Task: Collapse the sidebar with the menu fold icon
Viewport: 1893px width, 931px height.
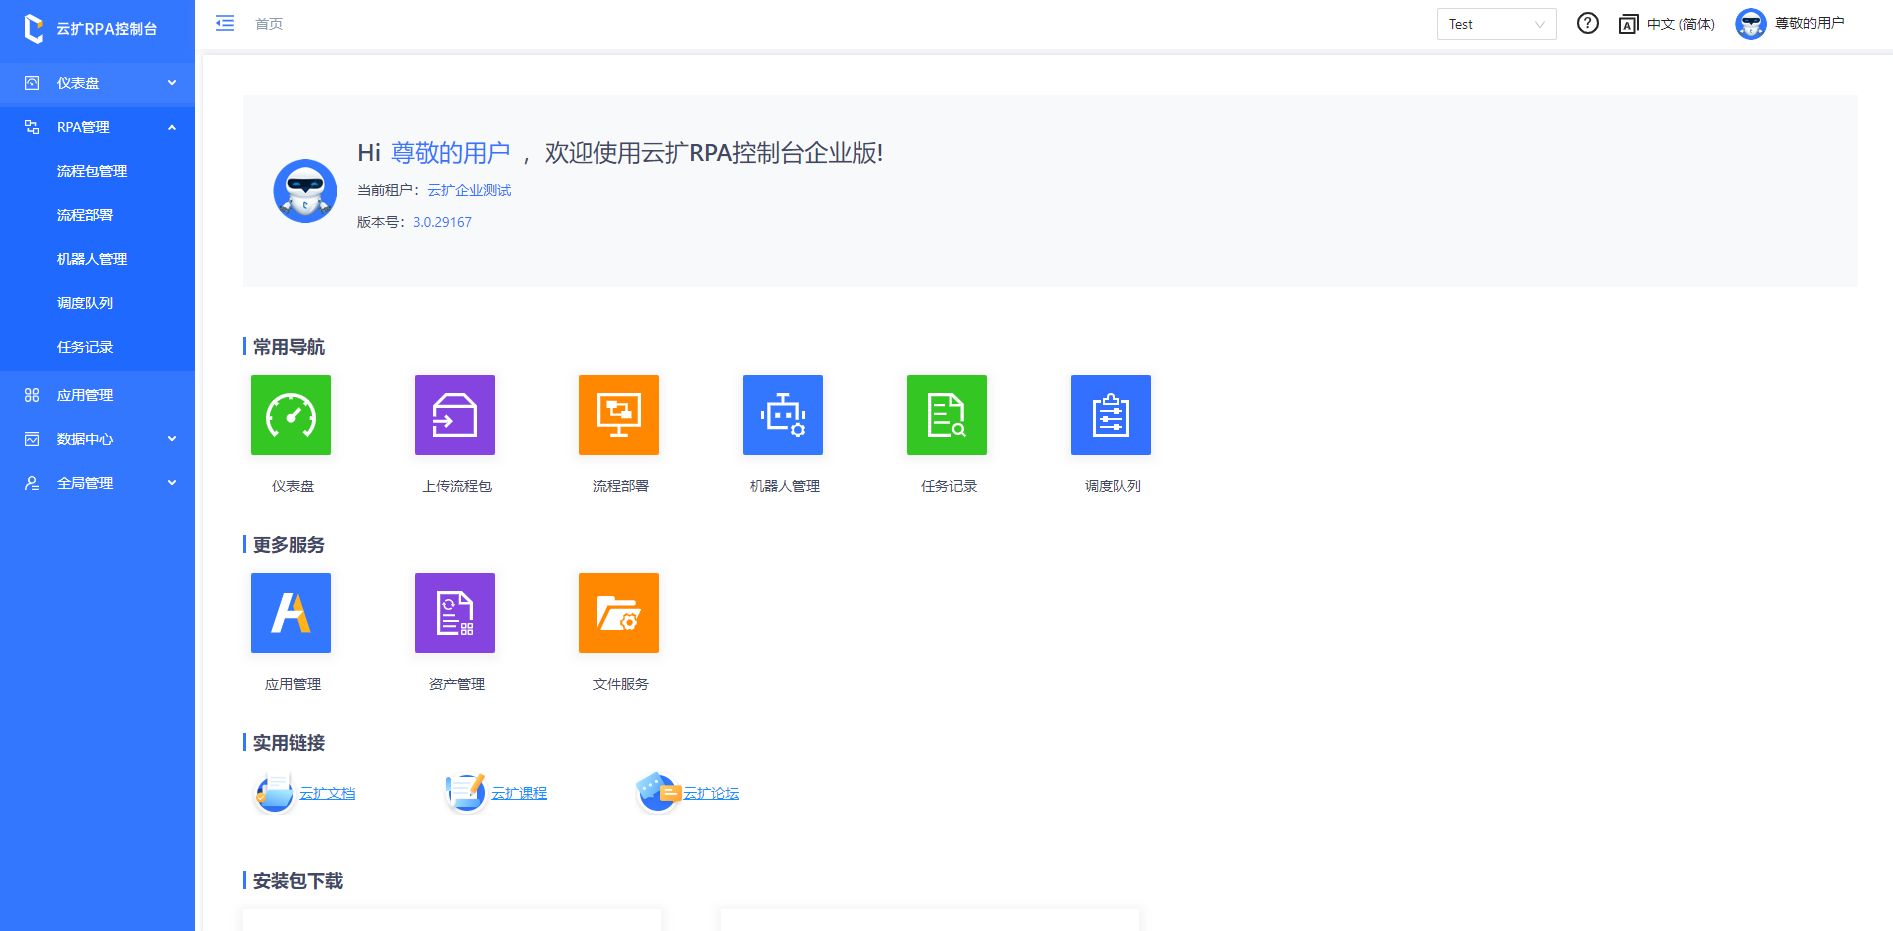Action: pos(225,23)
